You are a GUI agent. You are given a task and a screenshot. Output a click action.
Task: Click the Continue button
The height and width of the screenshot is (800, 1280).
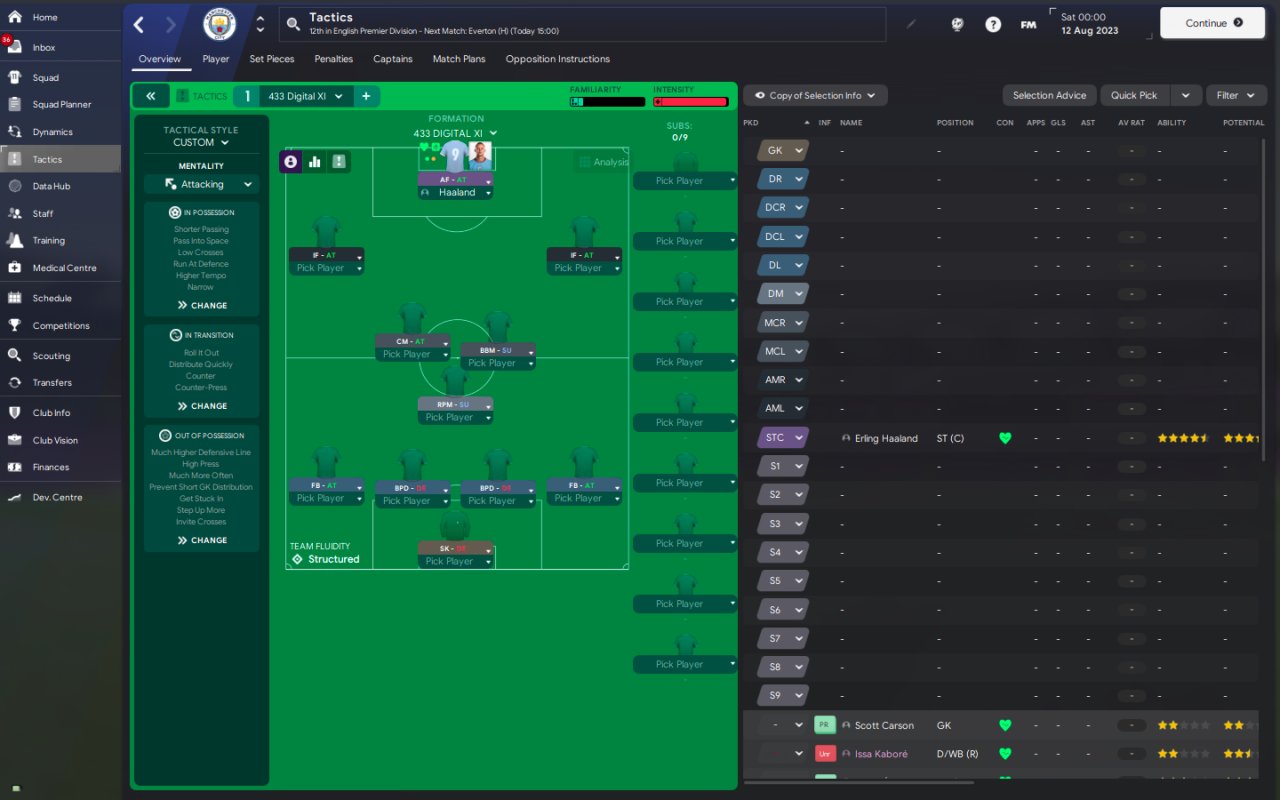pyautogui.click(x=1213, y=23)
